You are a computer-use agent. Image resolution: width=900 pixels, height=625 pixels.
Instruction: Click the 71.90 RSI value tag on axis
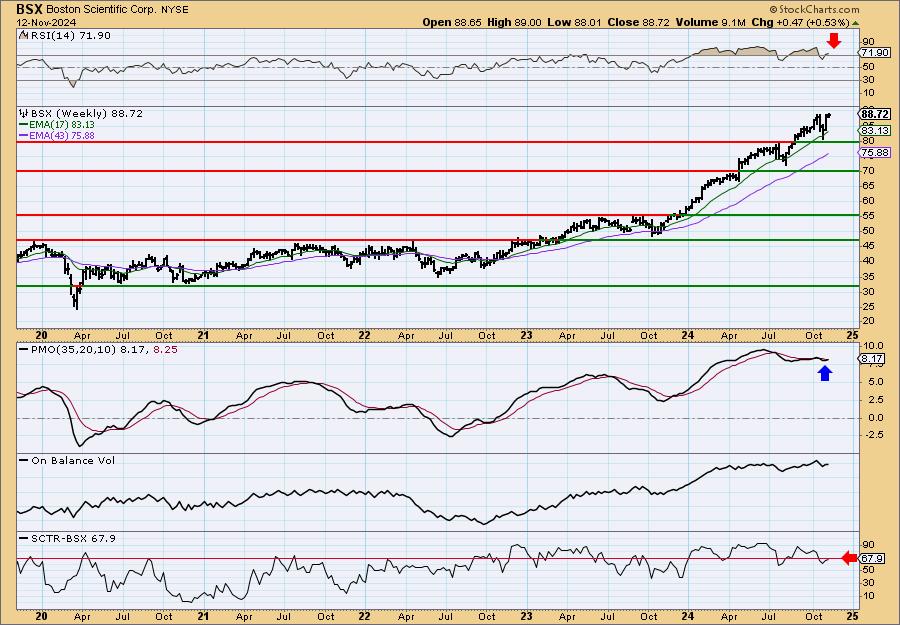coord(875,53)
